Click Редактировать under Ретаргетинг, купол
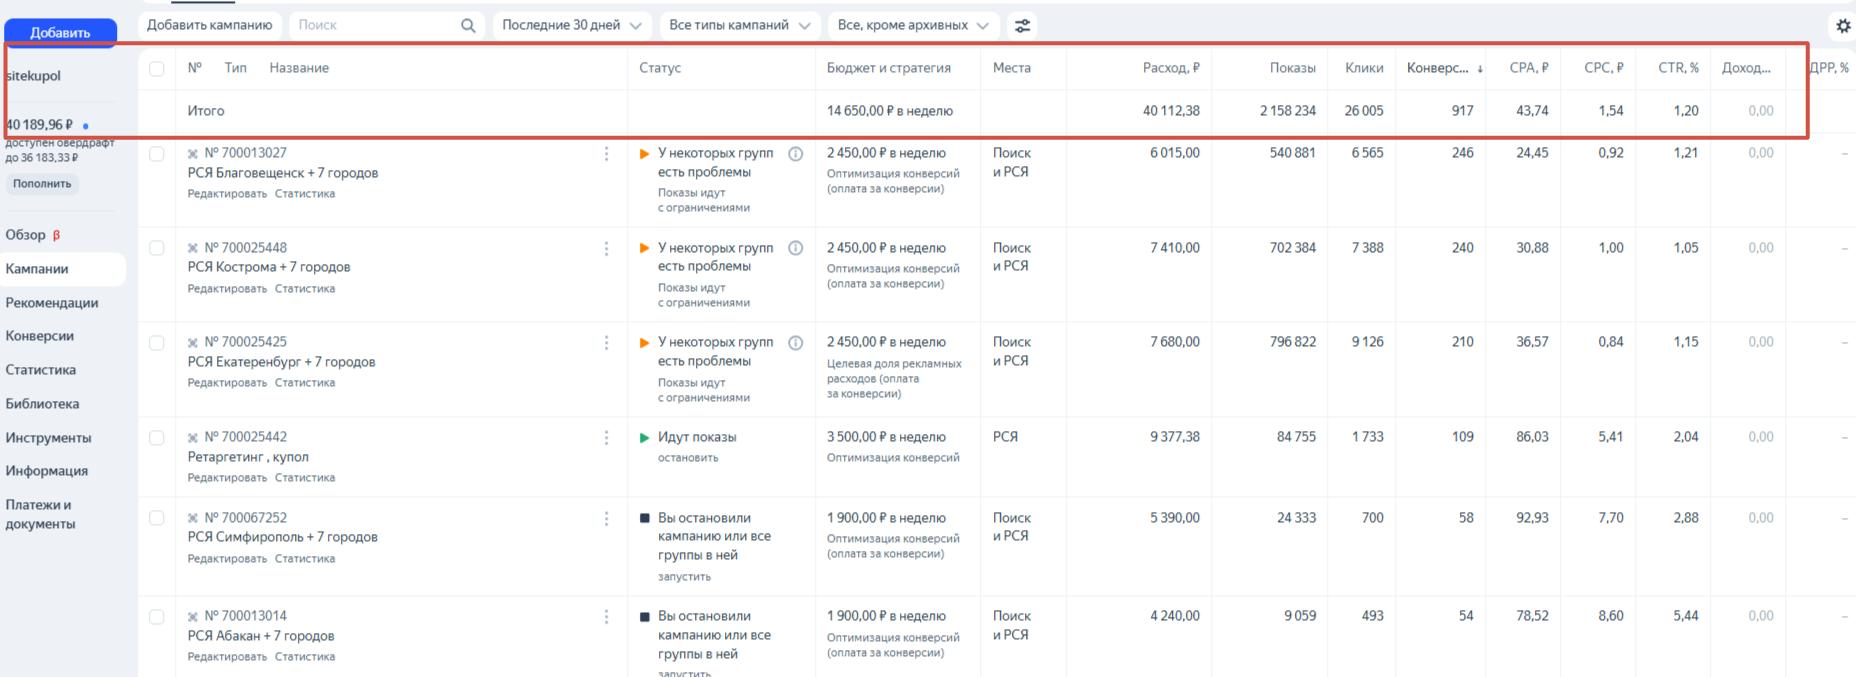This screenshot has width=1856, height=677. (227, 478)
